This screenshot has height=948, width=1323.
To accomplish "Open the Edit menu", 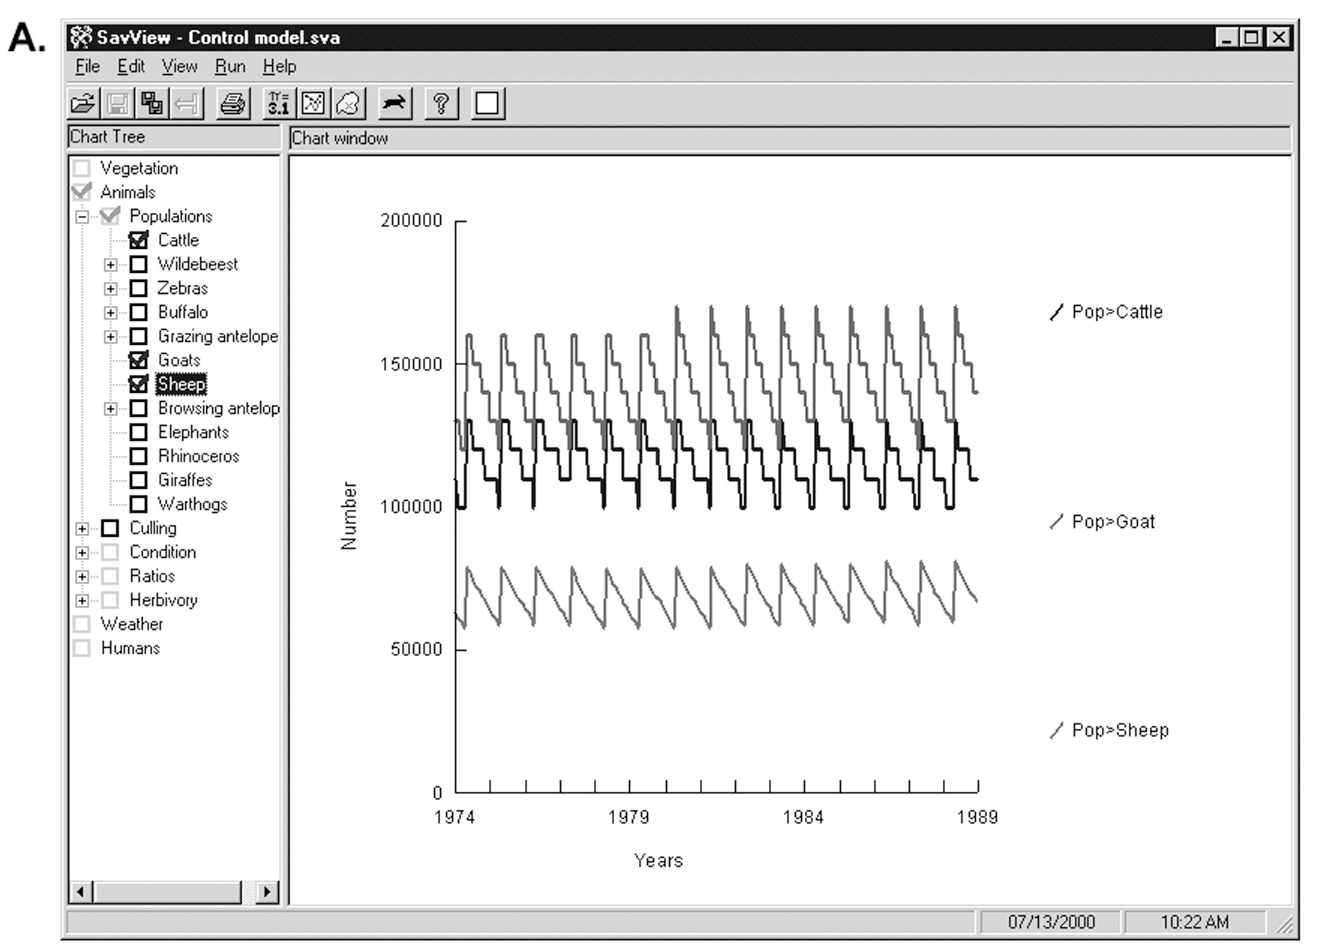I will (131, 67).
